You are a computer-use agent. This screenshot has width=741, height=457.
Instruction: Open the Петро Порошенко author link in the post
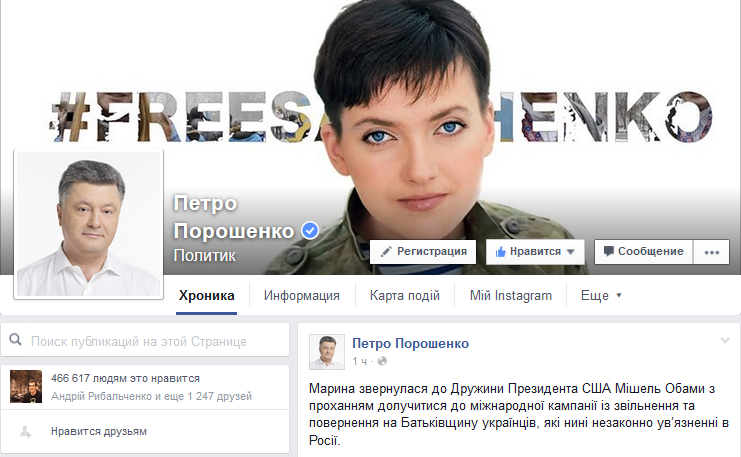tap(411, 344)
